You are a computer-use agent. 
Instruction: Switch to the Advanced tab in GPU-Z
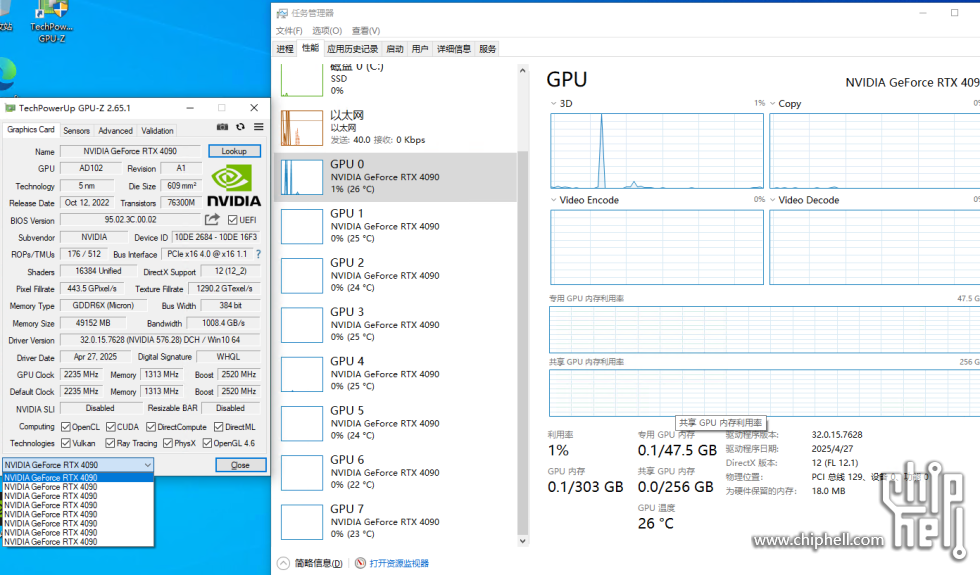115,131
